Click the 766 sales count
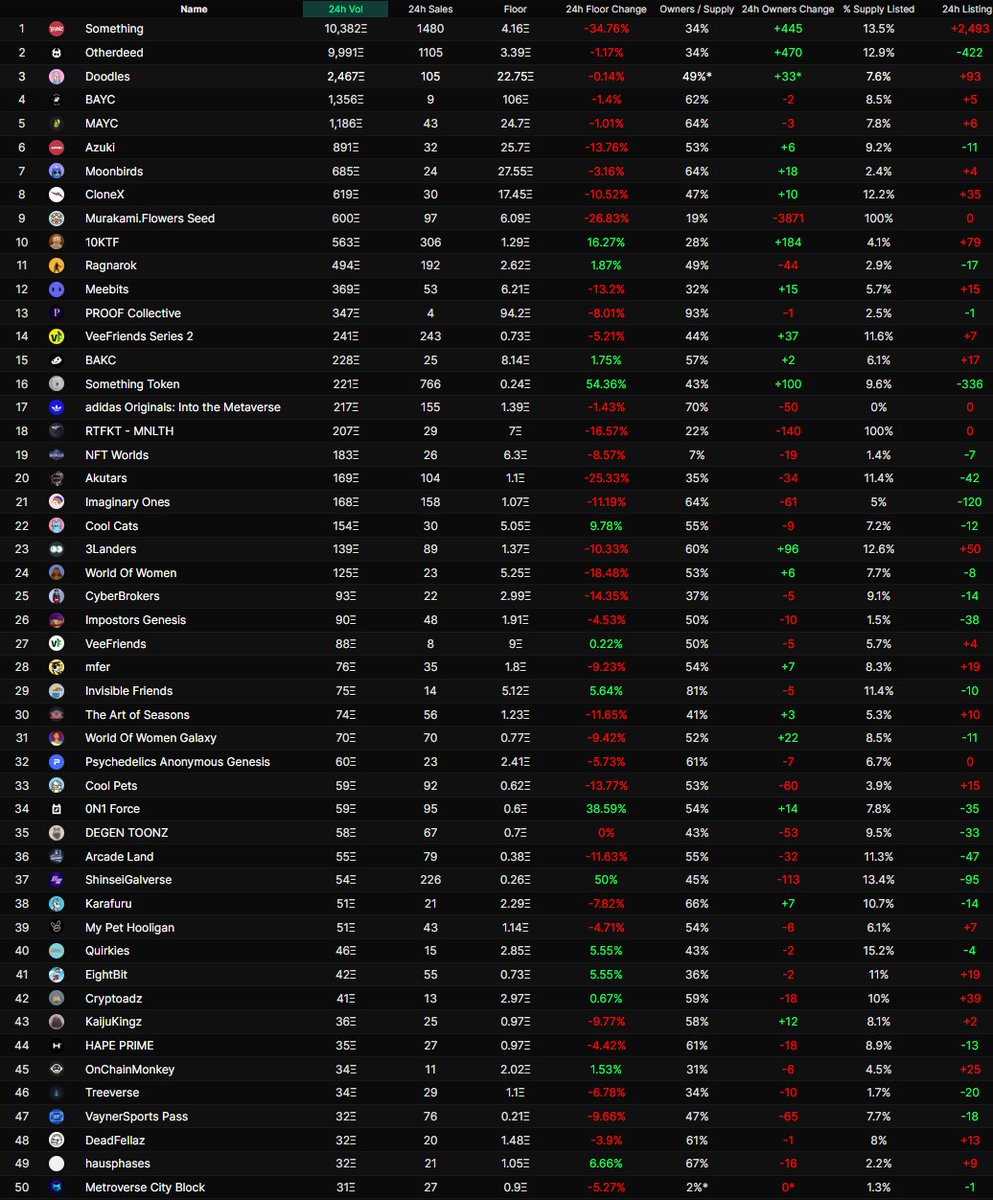This screenshot has height=1200, width=993. pyautogui.click(x=430, y=384)
